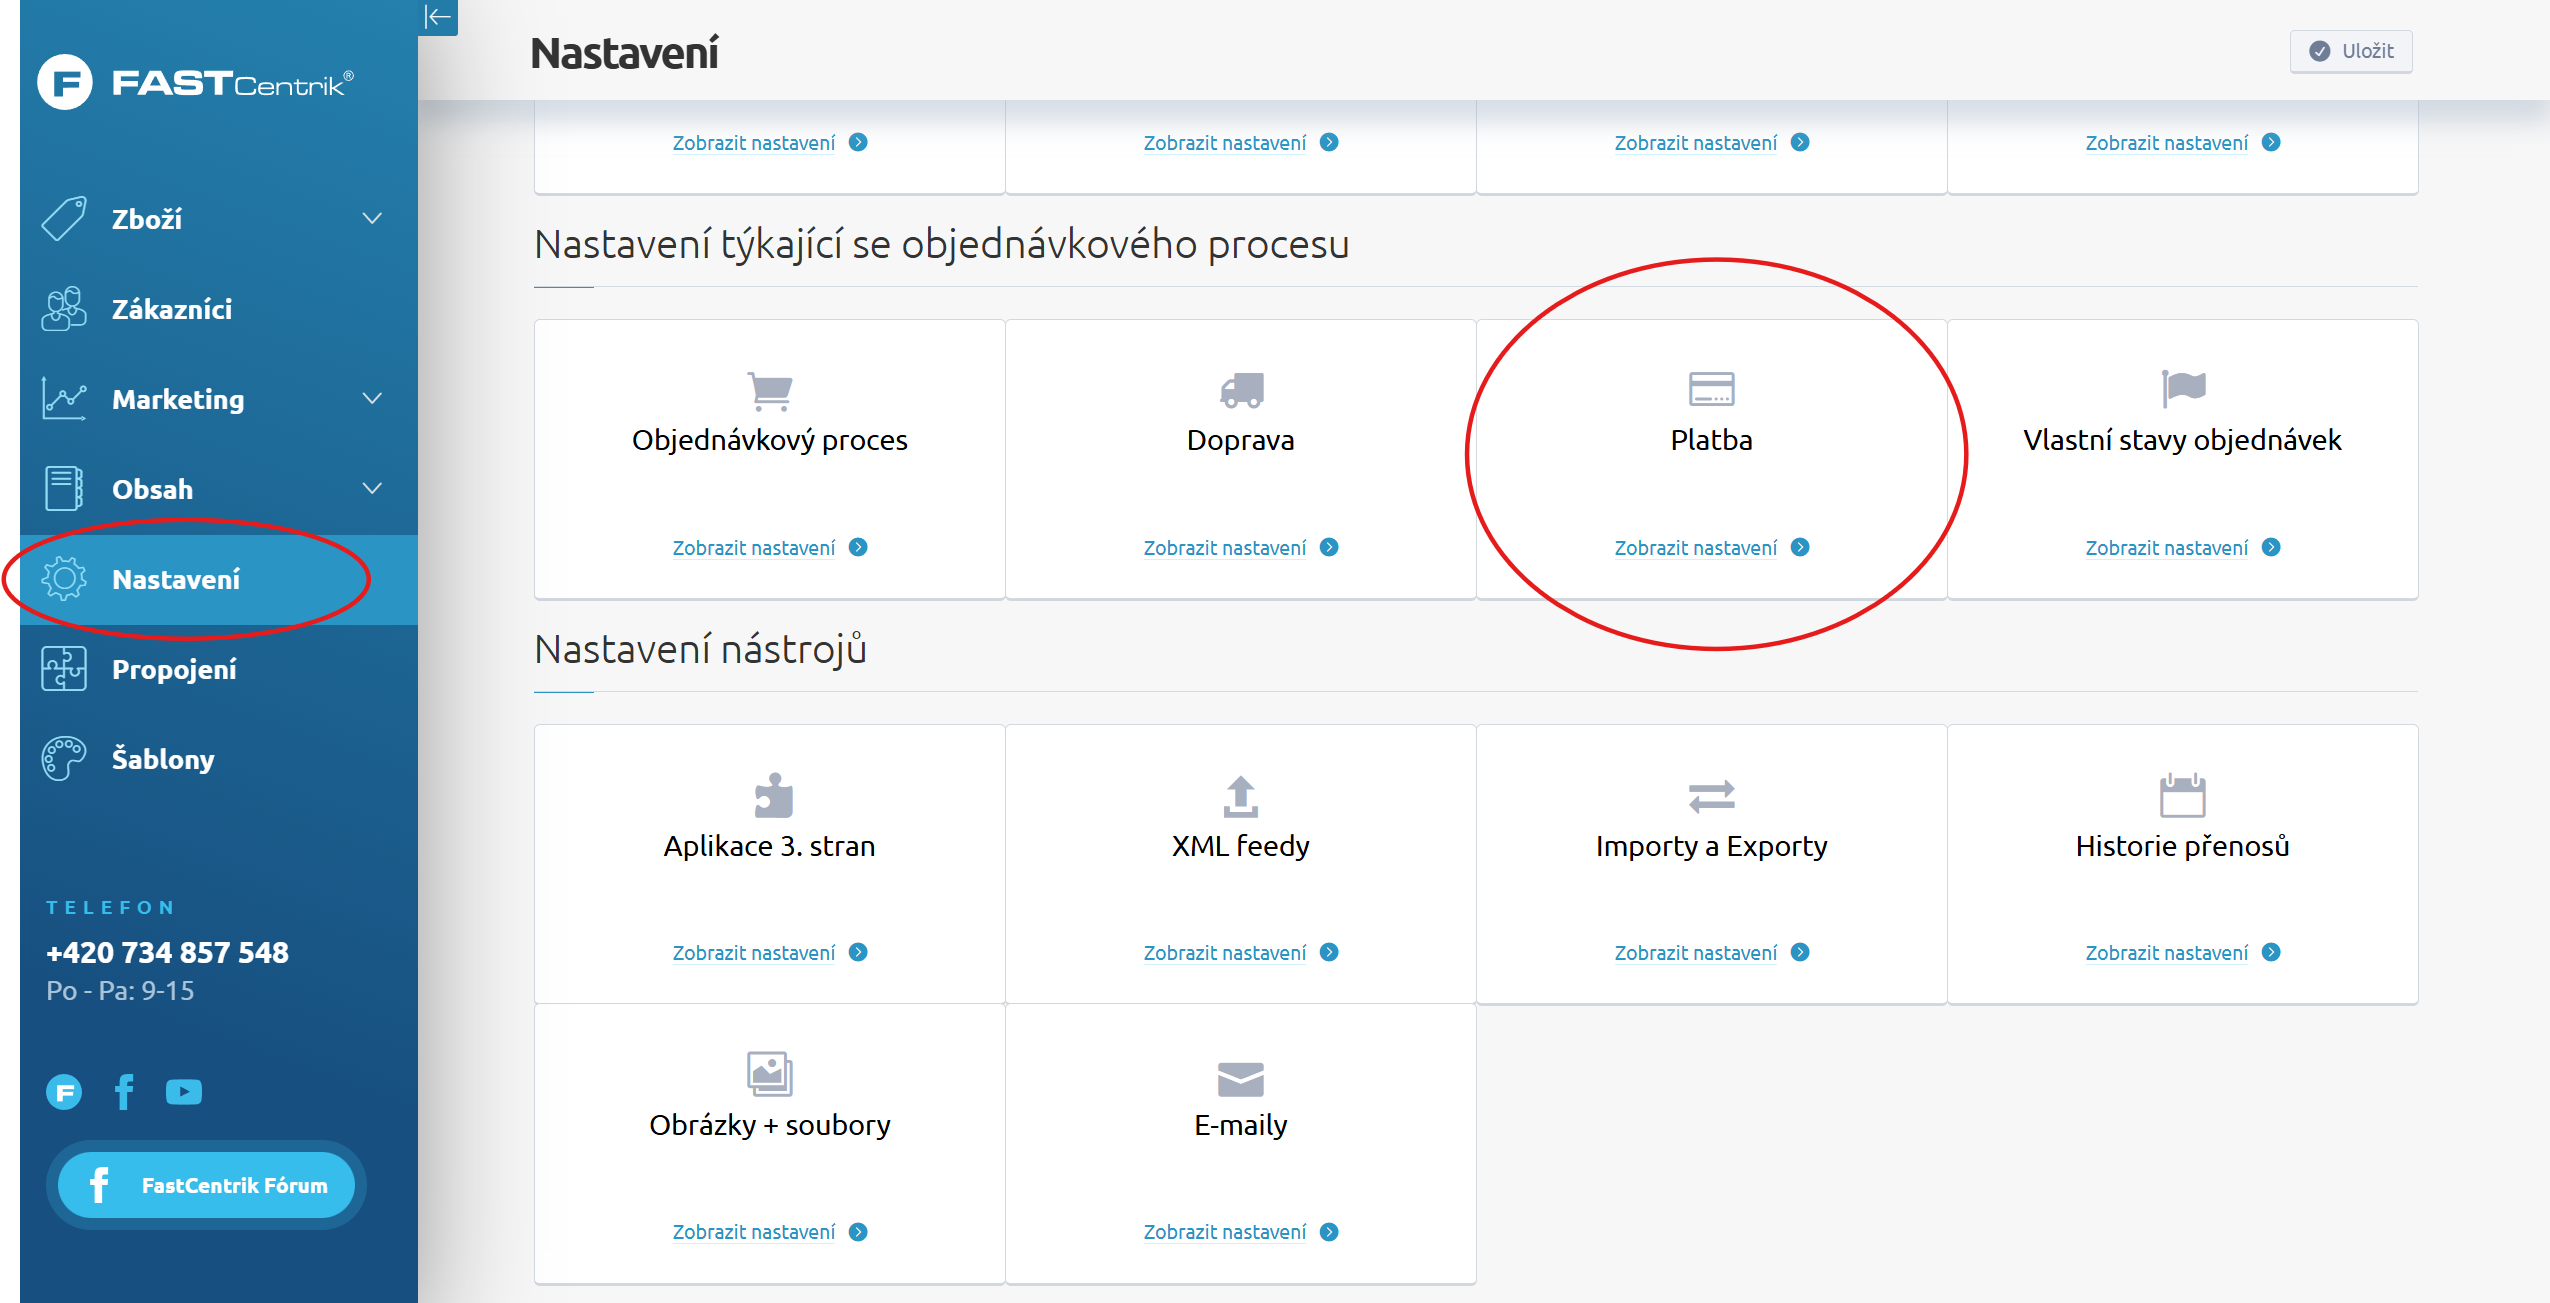
Task: Click the credit card icon for Platba
Action: [1711, 389]
